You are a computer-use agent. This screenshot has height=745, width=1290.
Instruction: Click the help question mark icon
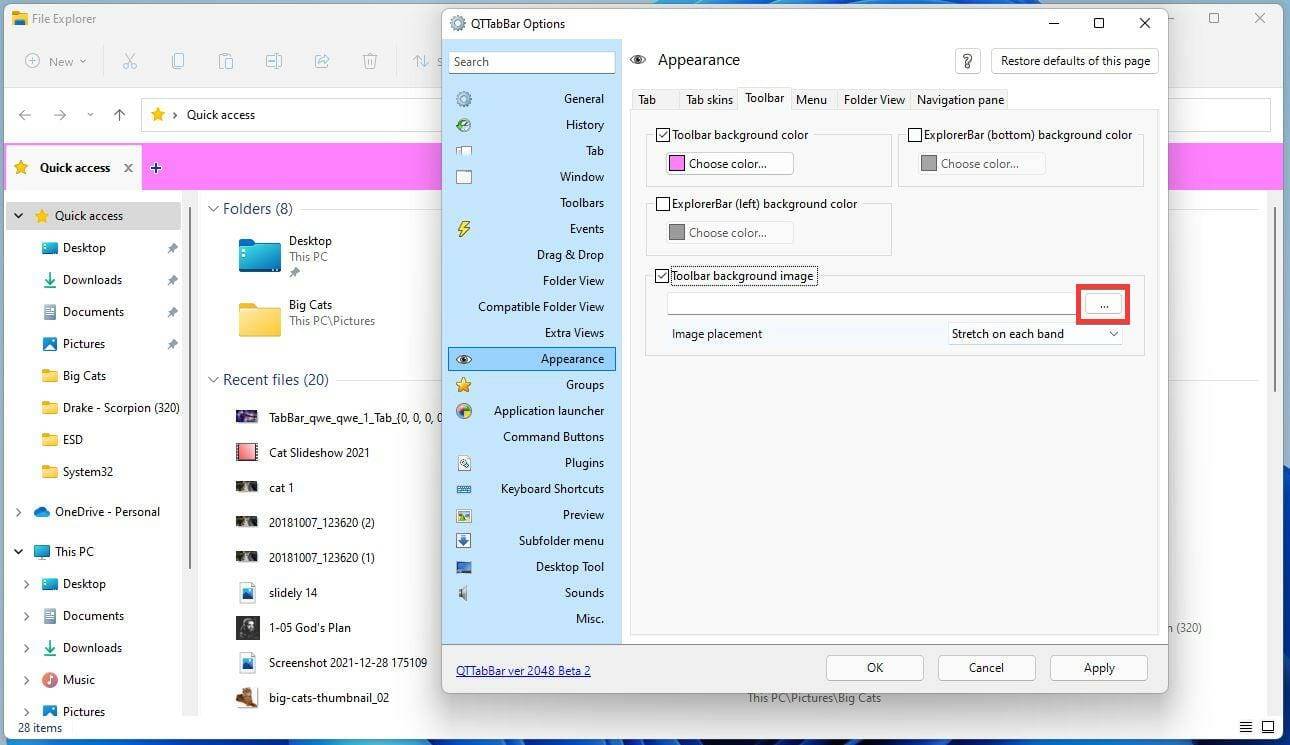pyautogui.click(x=966, y=61)
